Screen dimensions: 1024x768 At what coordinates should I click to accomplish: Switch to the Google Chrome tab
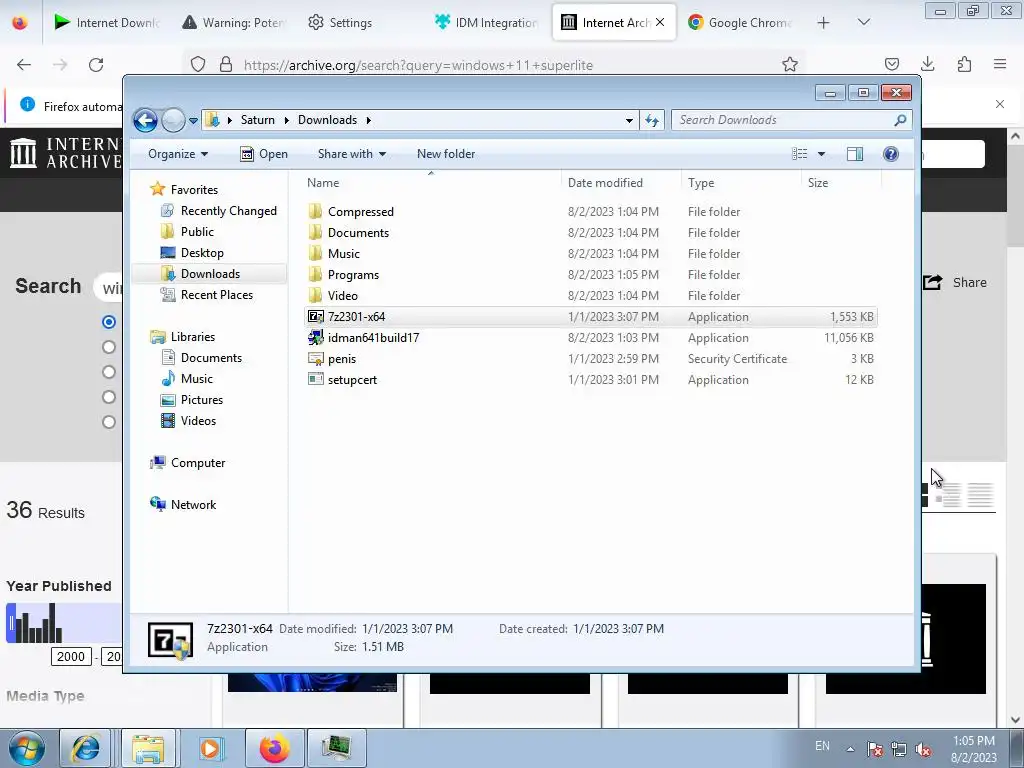coord(740,23)
